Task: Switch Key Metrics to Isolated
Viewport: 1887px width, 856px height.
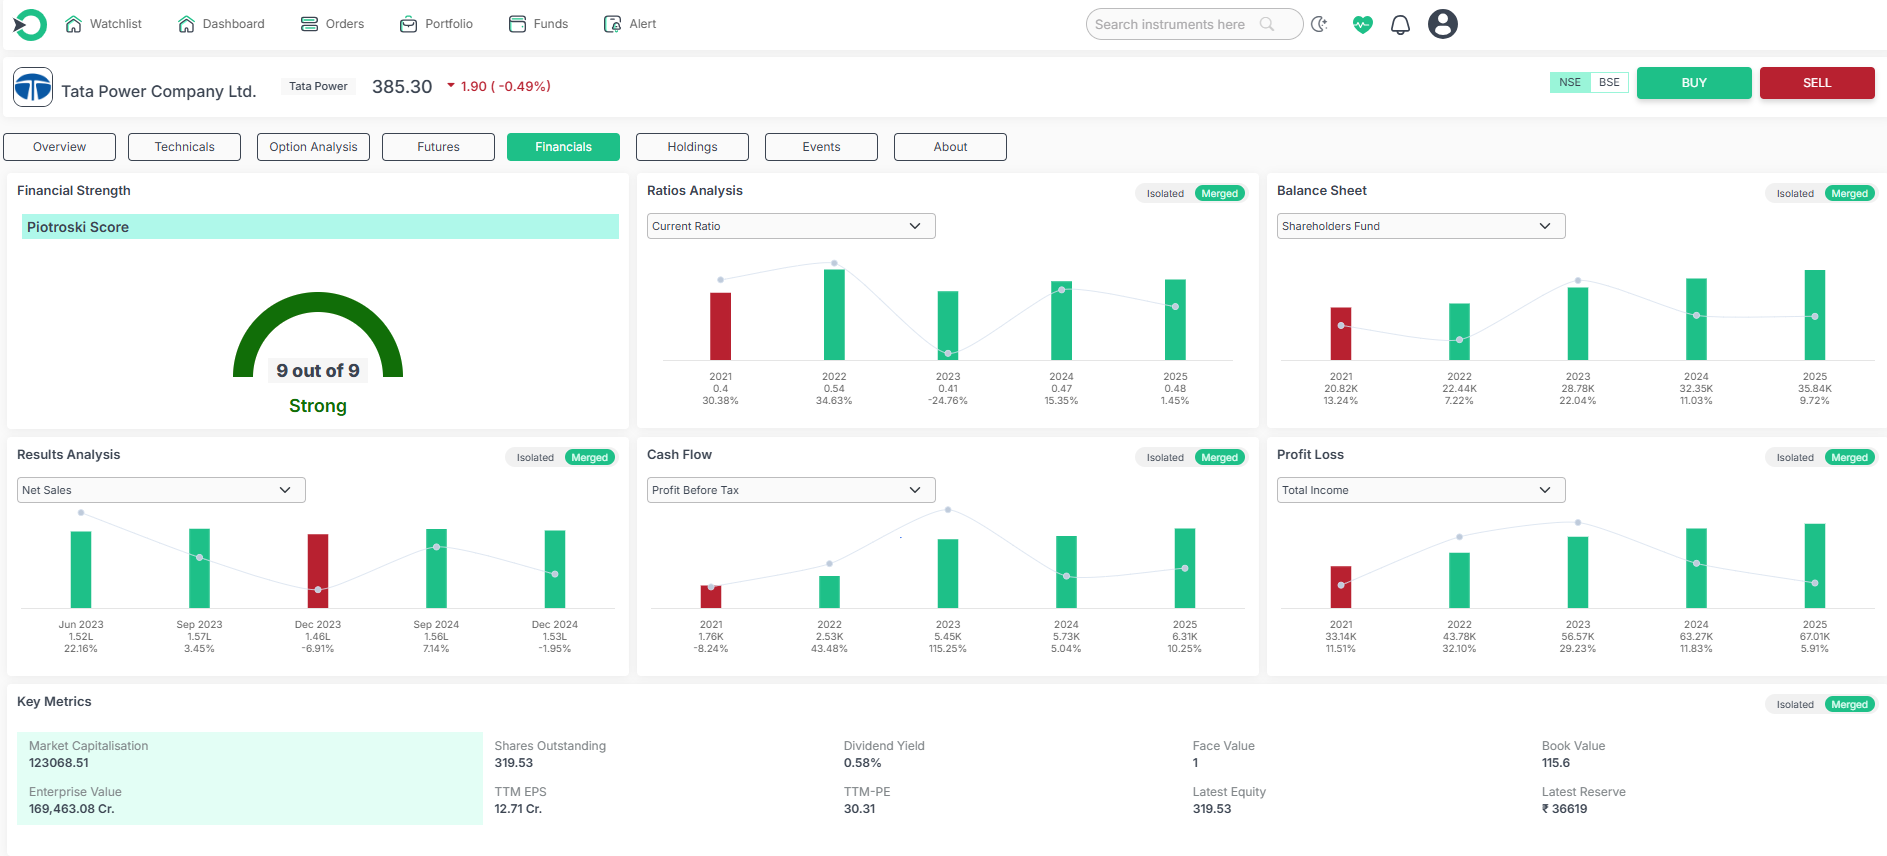Action: (1795, 705)
